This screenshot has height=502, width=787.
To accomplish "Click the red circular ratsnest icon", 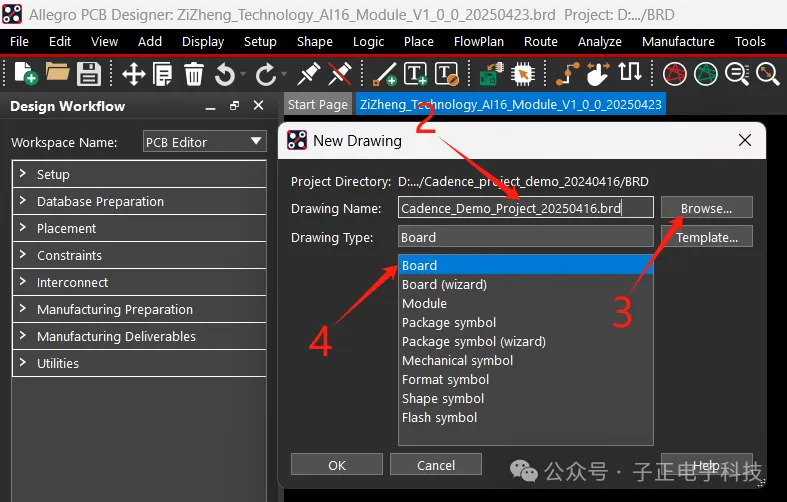I will coord(675,74).
